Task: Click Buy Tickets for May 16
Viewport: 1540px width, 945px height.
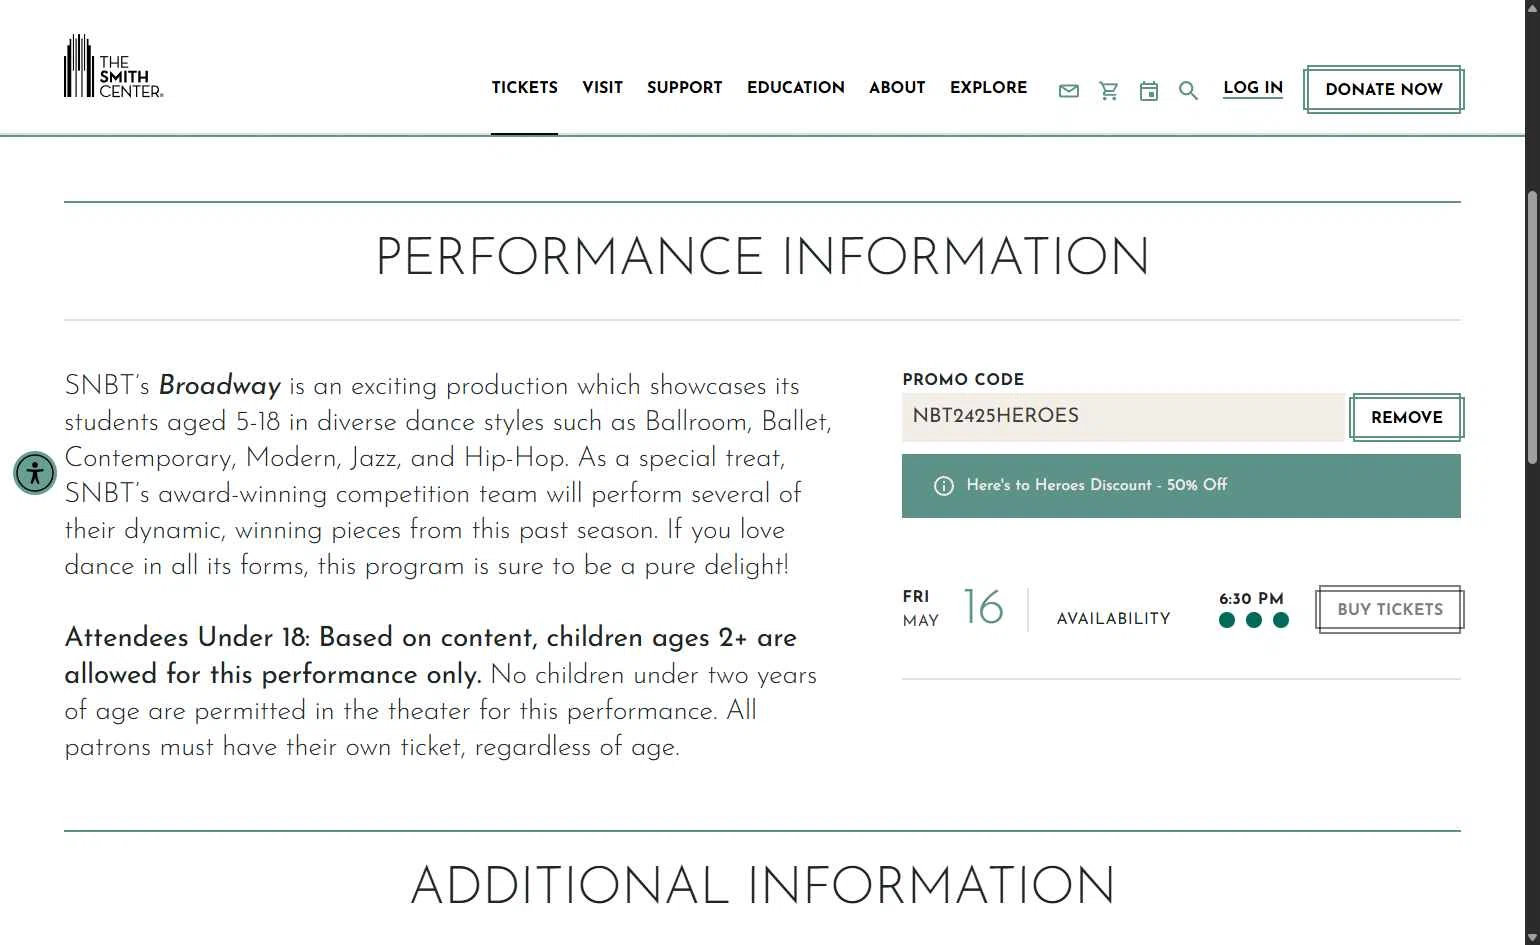Action: click(1389, 609)
